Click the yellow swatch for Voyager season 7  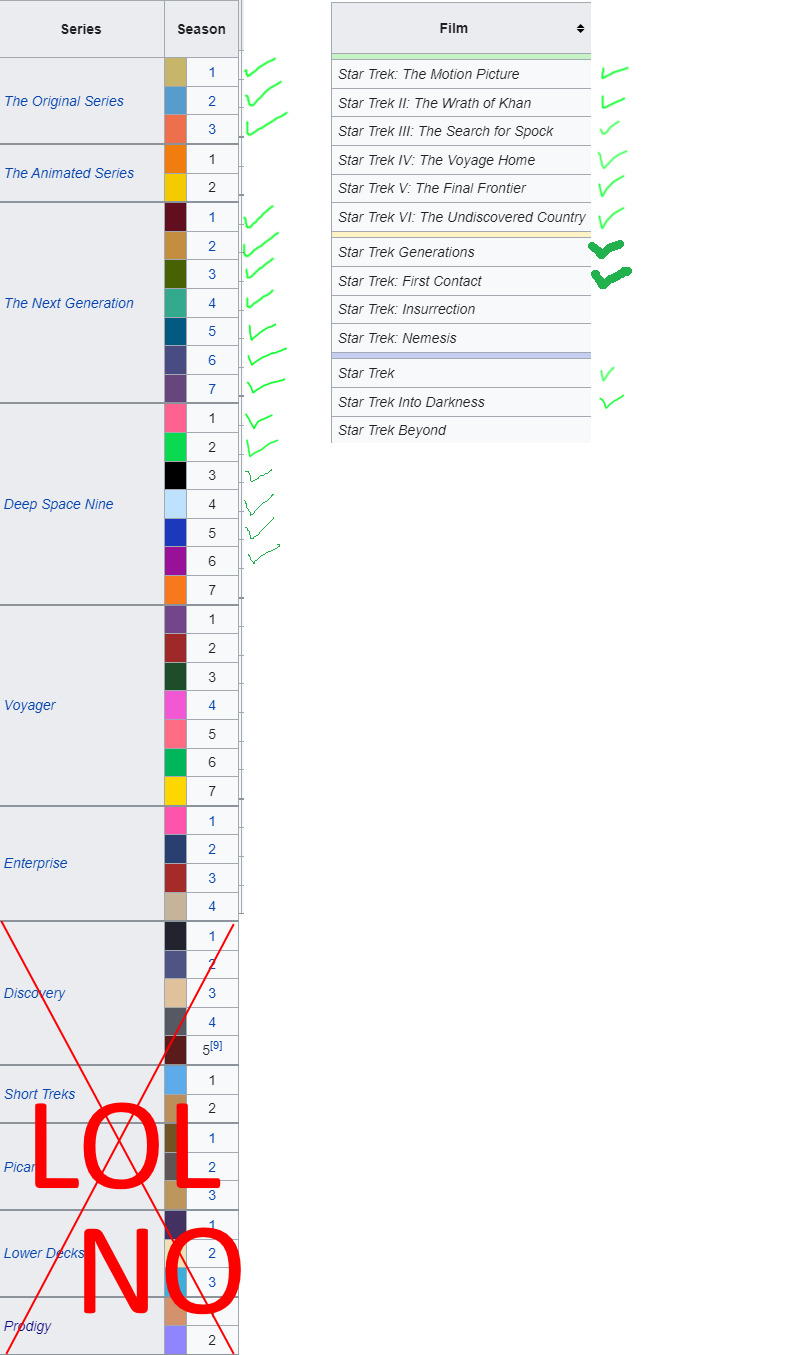click(x=175, y=791)
